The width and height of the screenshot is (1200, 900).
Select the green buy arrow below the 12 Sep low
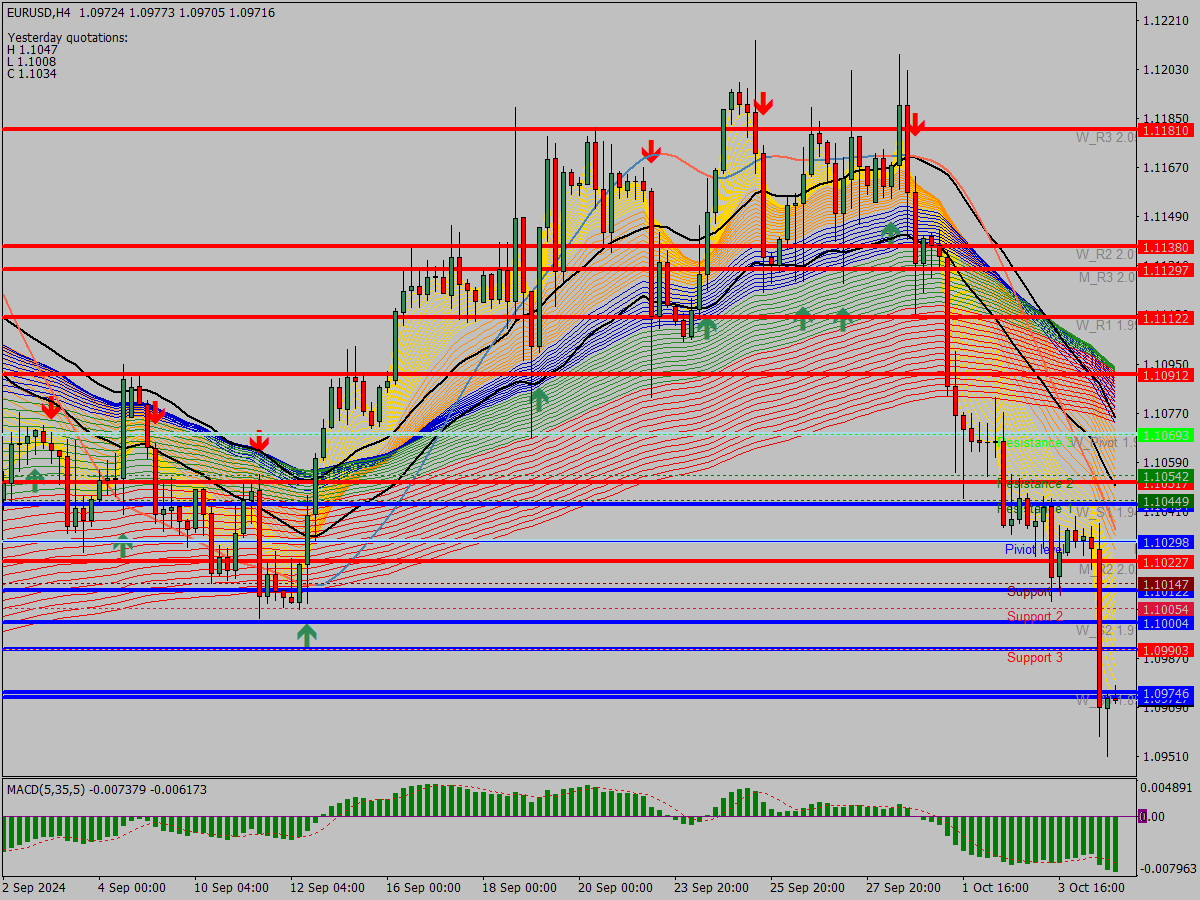[x=307, y=633]
